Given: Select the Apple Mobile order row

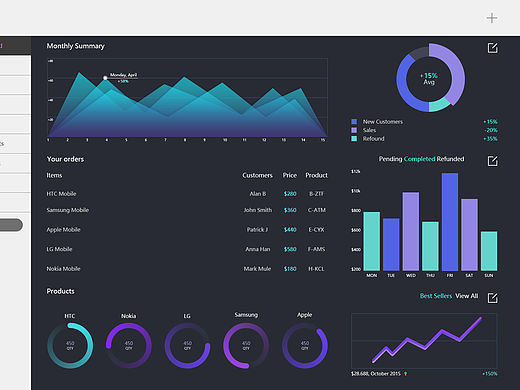Looking at the screenshot, I should [x=187, y=229].
